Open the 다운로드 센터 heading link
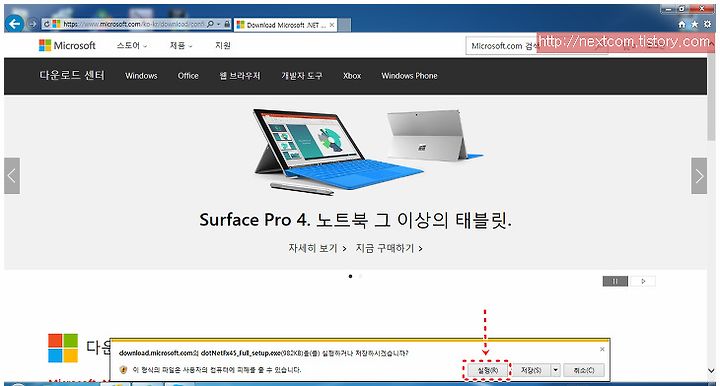This screenshot has height=386, width=720. pos(72,75)
